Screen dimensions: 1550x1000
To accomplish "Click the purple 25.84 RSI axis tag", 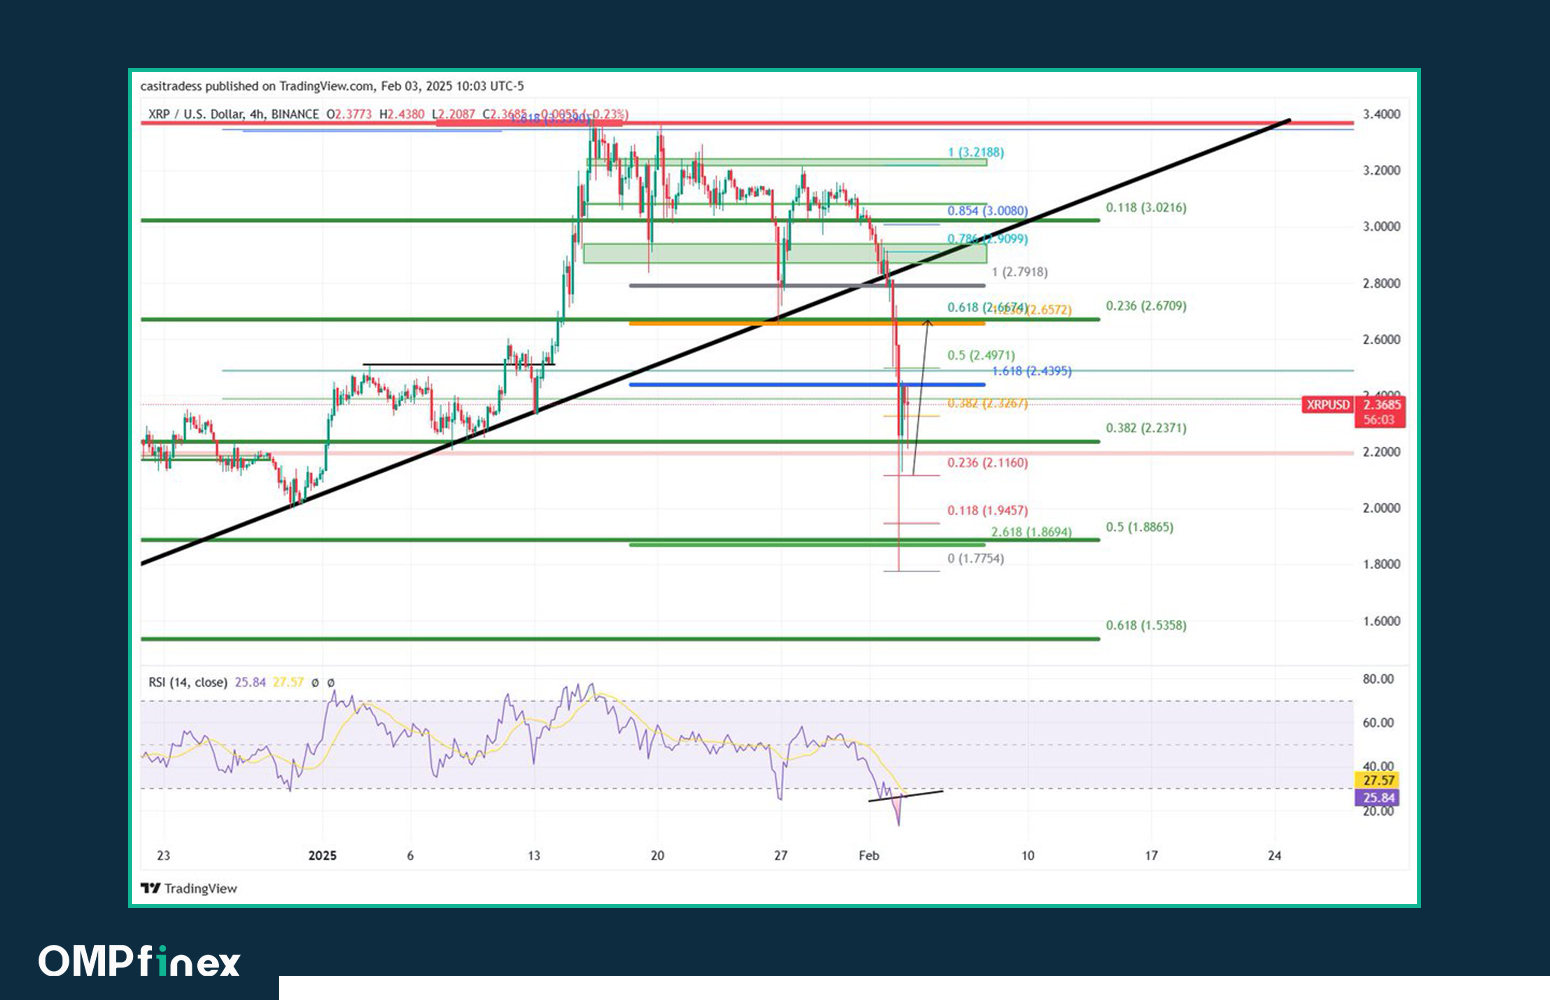I will pos(1379,798).
